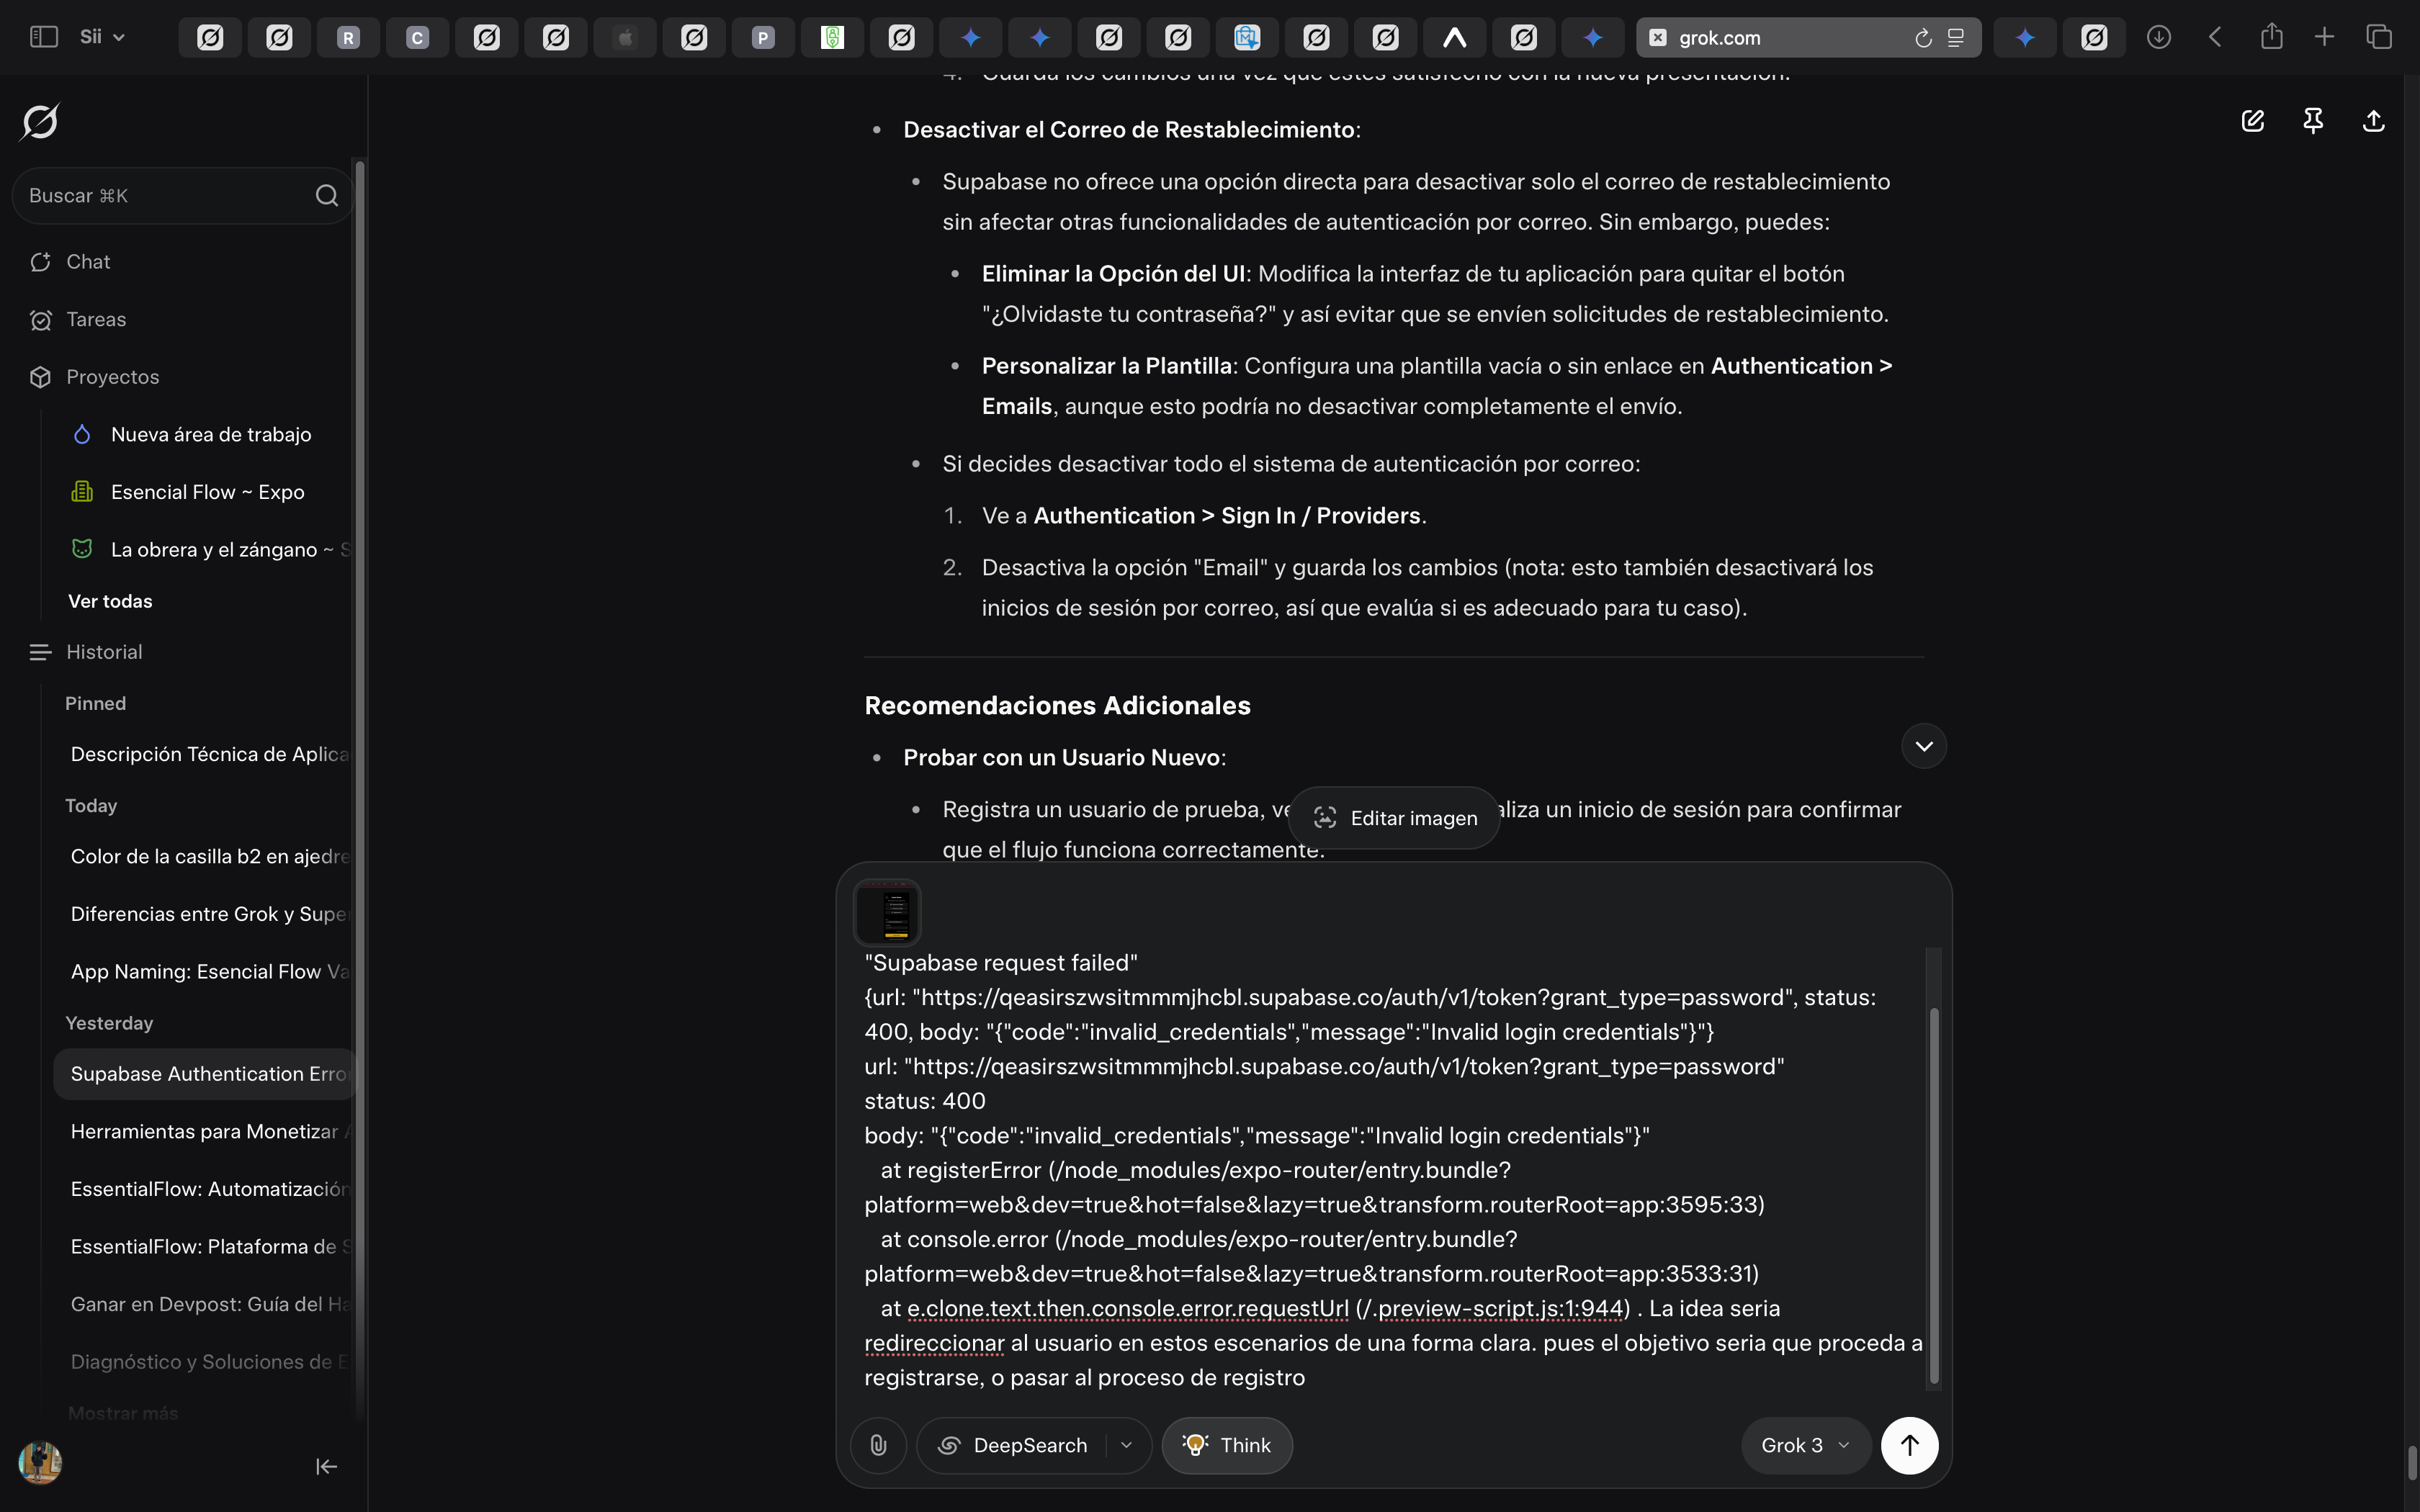Screen dimensions: 2420x1512
Task: Toggle the Think mode button
Action: pyautogui.click(x=1227, y=1445)
